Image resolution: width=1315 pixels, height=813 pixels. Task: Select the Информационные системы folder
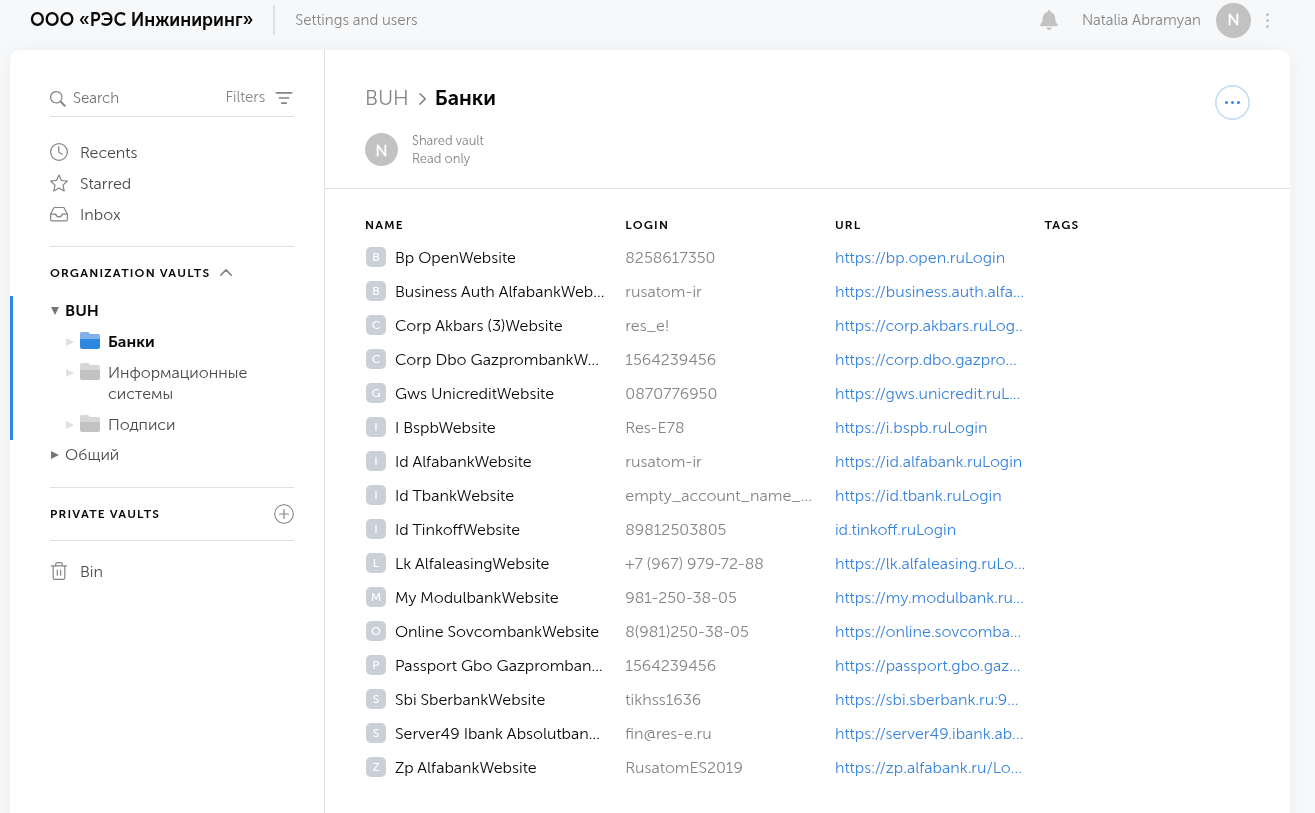point(177,383)
